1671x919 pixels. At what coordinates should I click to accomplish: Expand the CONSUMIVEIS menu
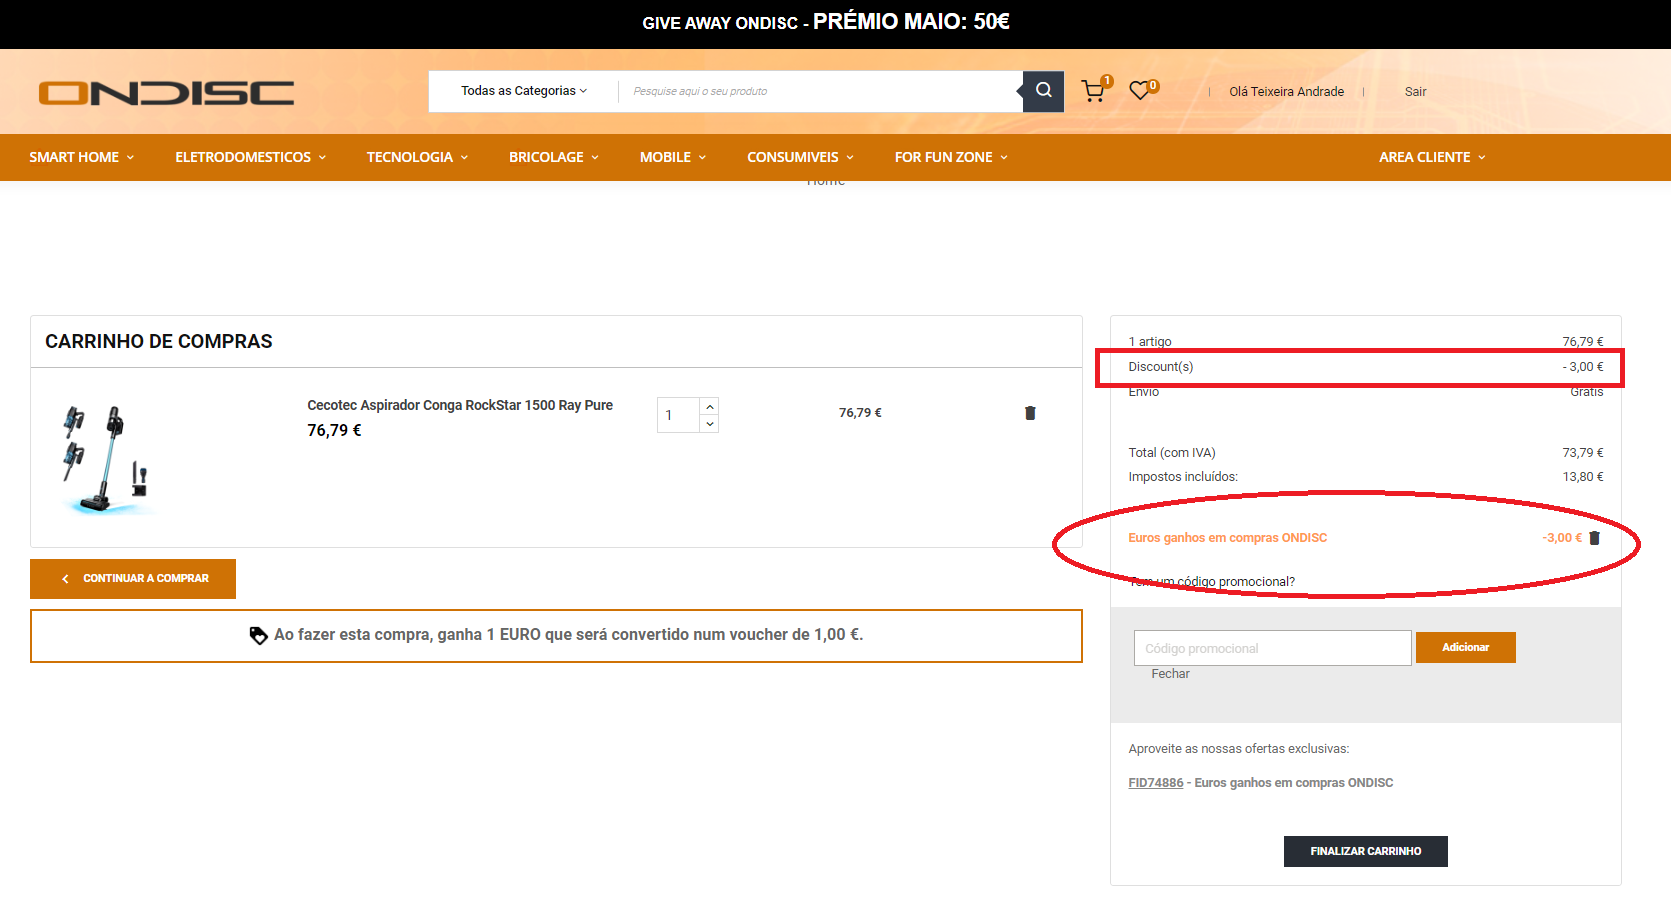click(801, 157)
